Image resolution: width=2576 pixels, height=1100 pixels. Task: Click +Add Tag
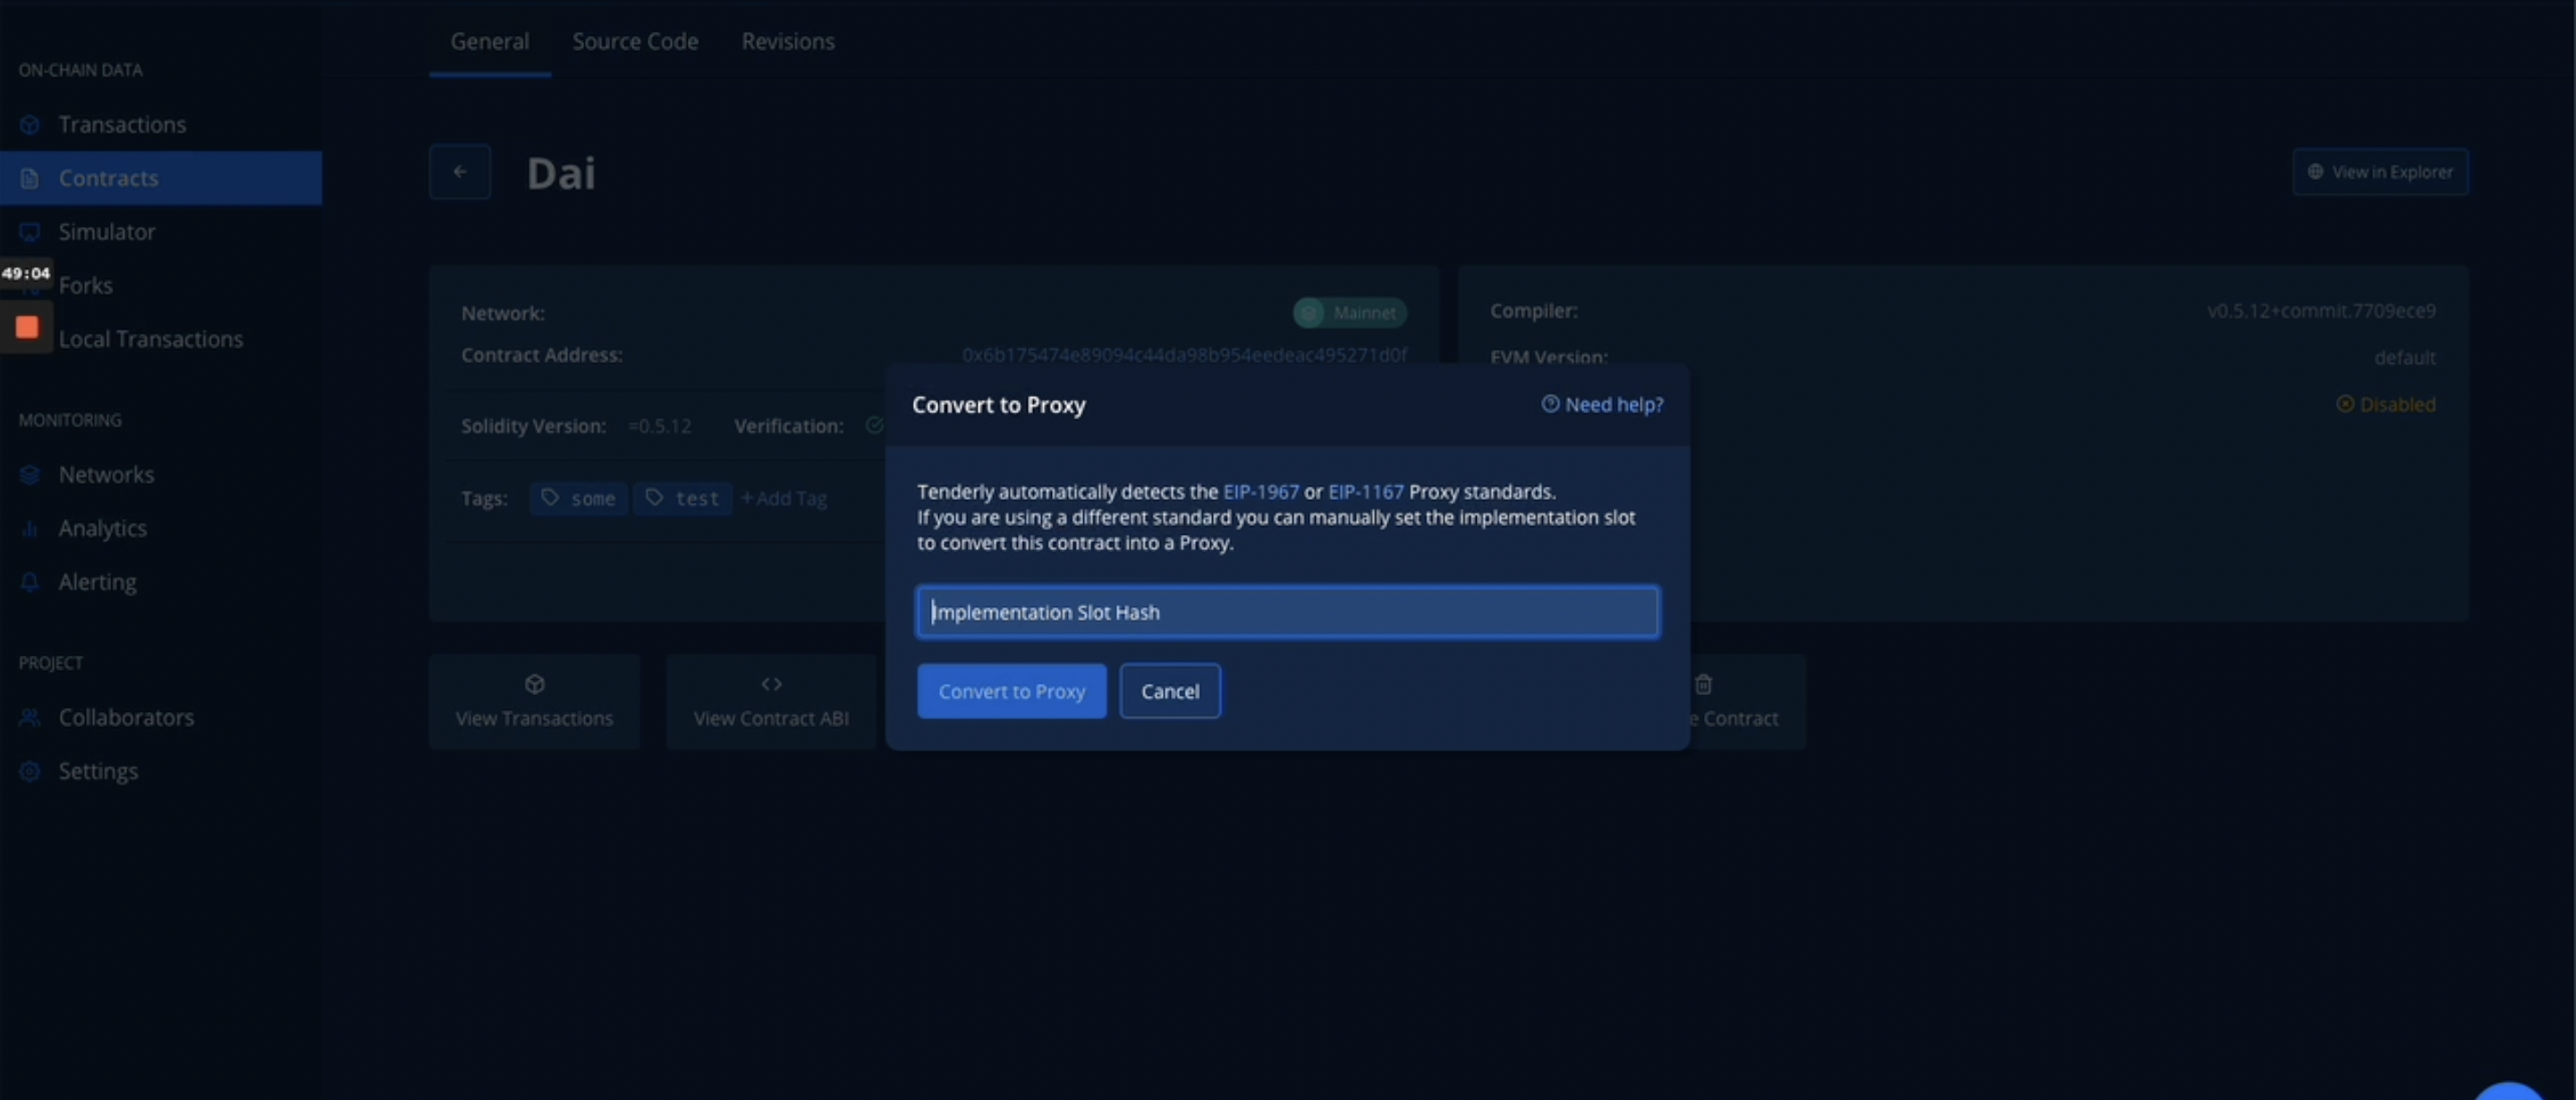784,498
